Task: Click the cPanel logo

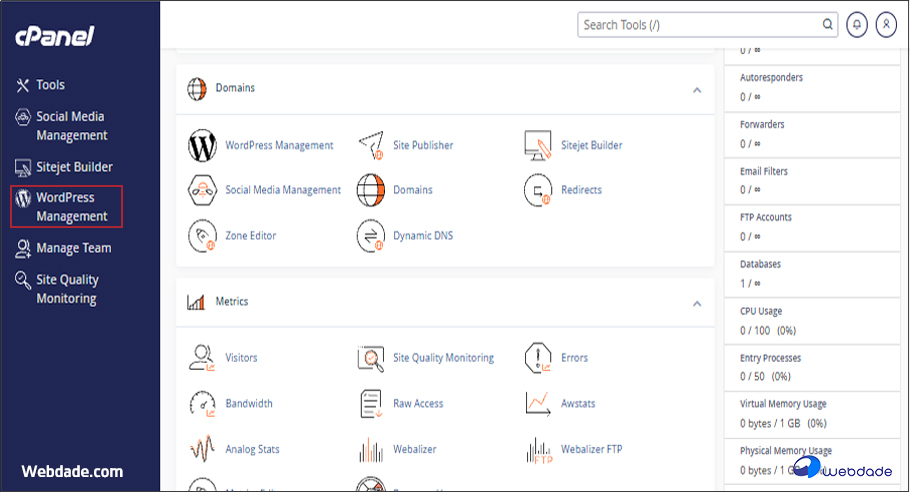Action: pyautogui.click(x=54, y=37)
